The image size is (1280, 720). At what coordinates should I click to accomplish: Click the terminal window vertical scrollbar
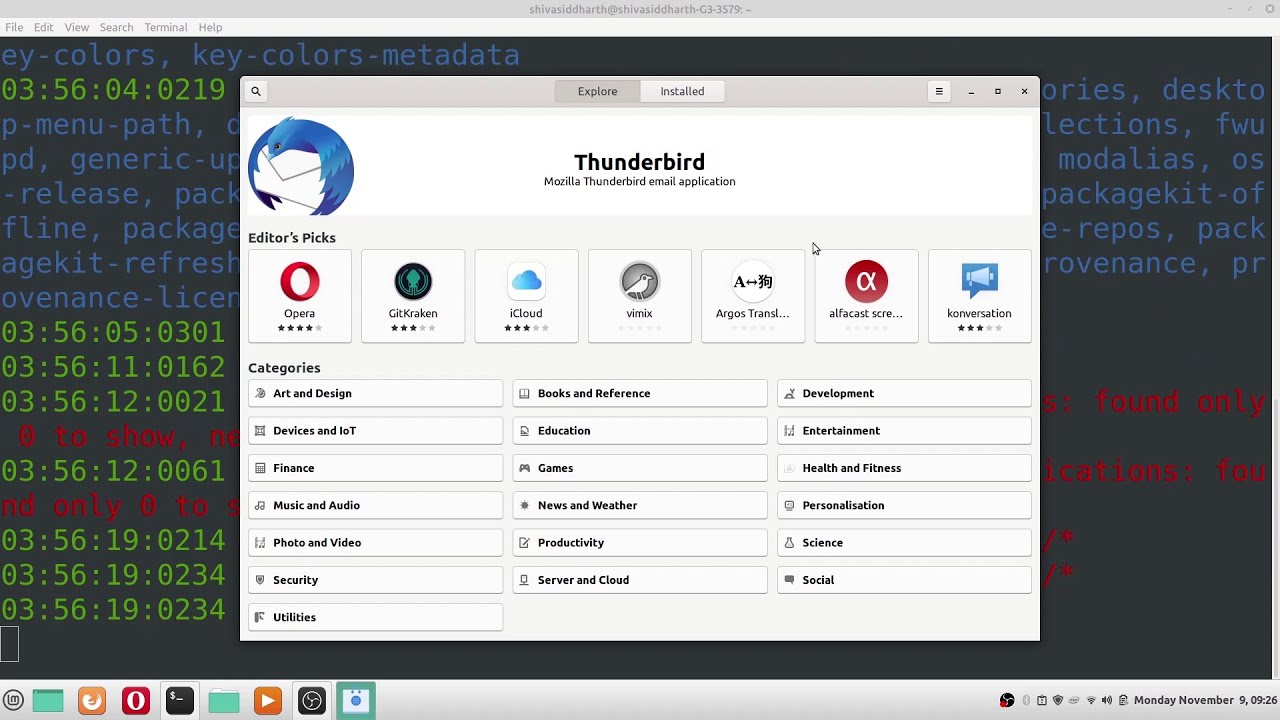[1275, 540]
